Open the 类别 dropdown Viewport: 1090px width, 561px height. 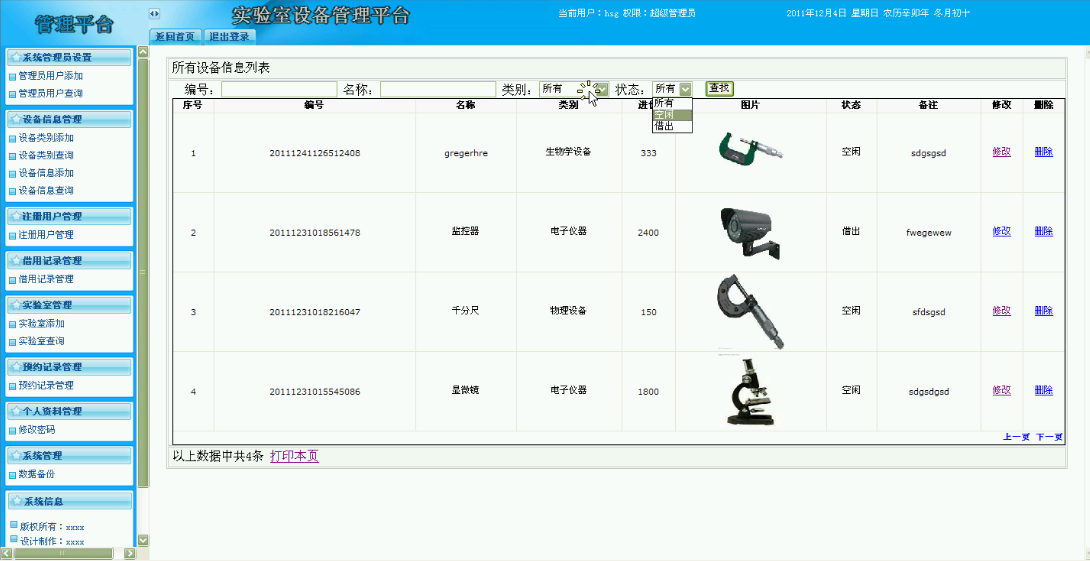(x=574, y=89)
